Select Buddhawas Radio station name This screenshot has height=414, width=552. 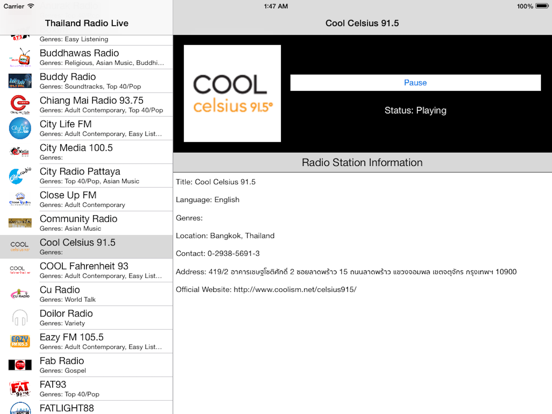[x=79, y=53]
